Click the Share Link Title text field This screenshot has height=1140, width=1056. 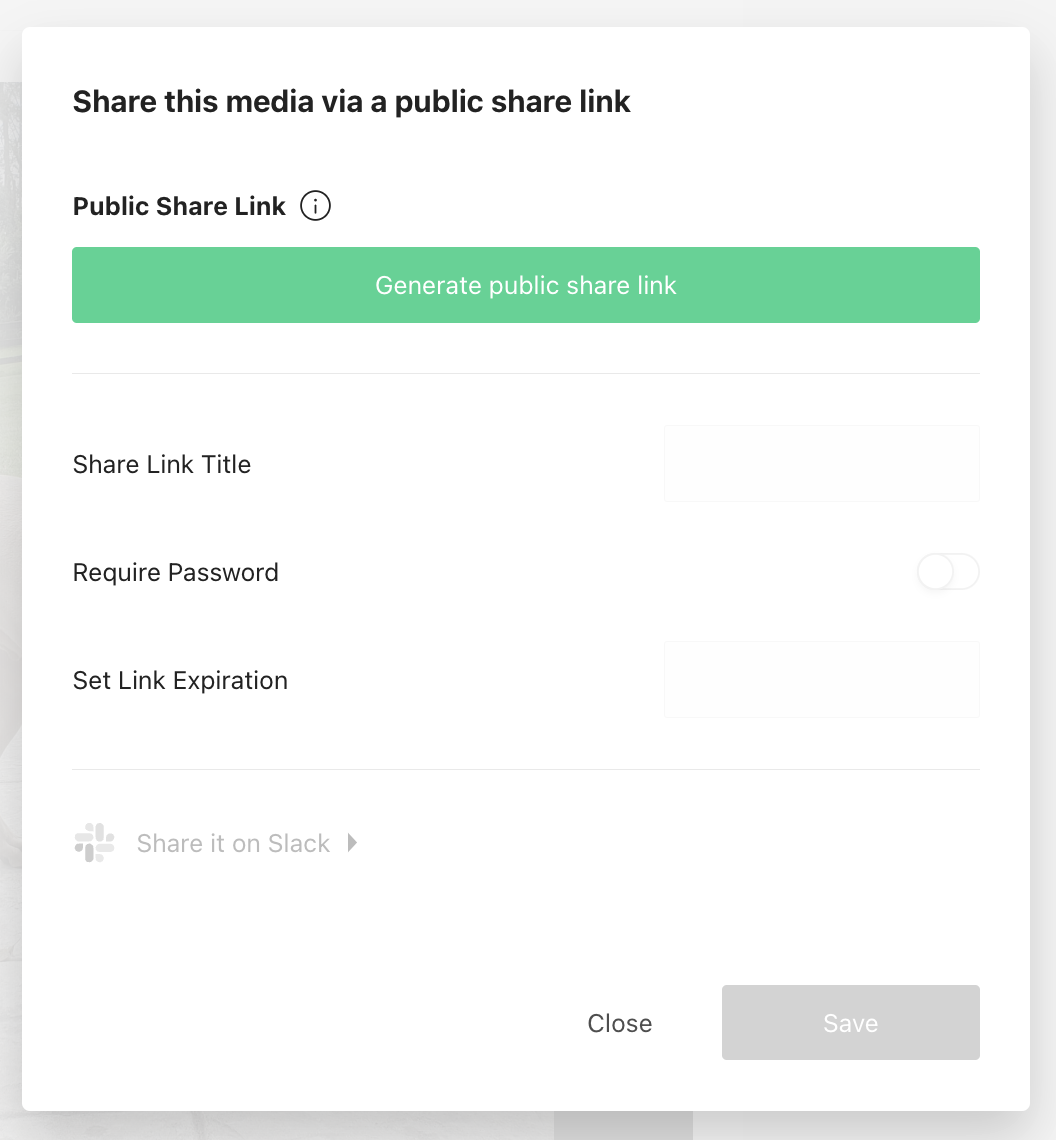click(821, 464)
